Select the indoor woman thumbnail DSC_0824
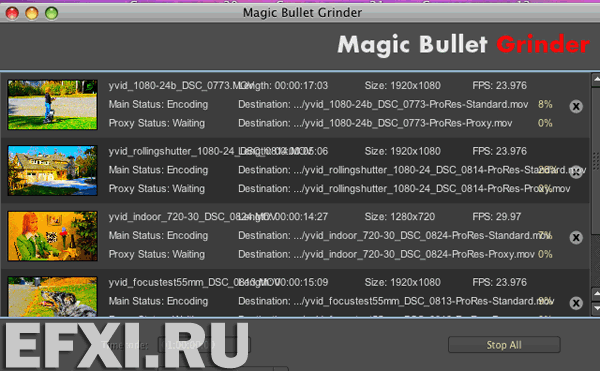The image size is (600, 371). pos(52,236)
